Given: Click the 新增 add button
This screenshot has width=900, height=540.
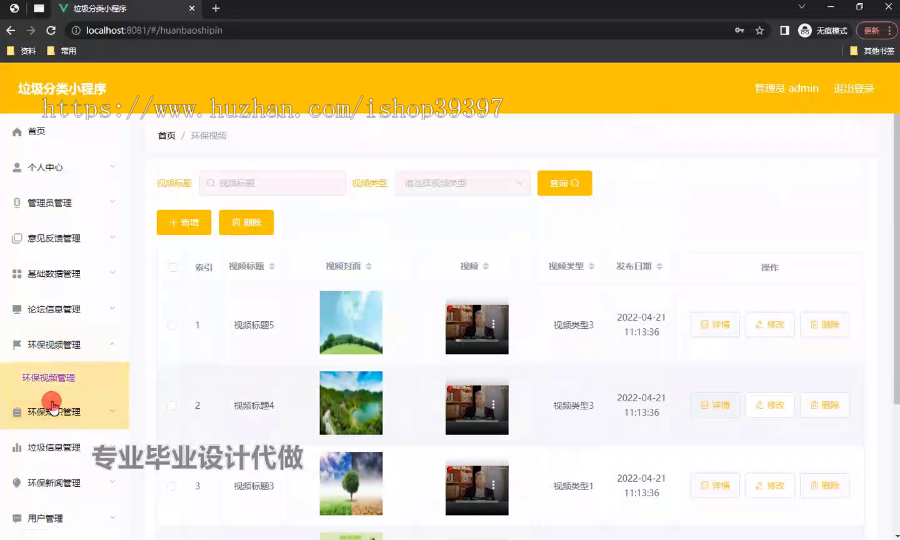Looking at the screenshot, I should pyautogui.click(x=184, y=222).
